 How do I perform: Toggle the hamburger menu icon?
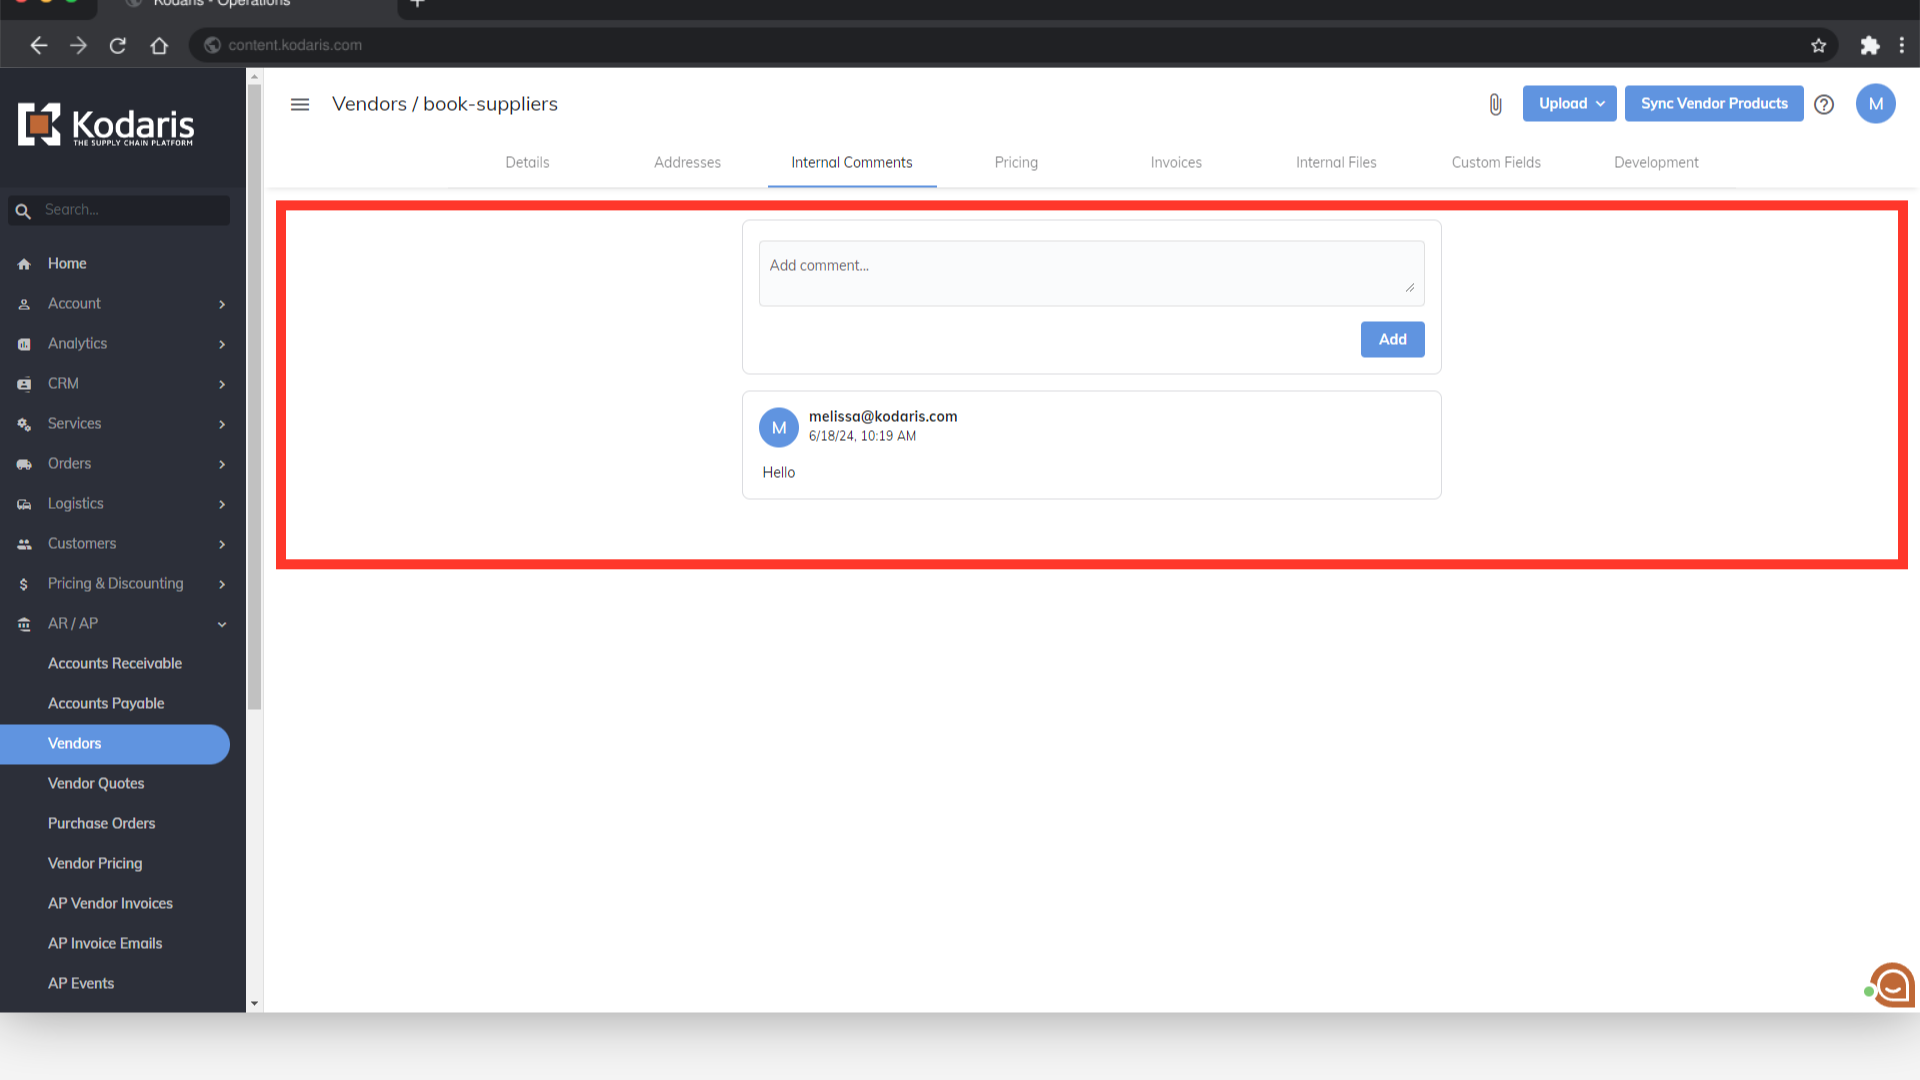(299, 104)
